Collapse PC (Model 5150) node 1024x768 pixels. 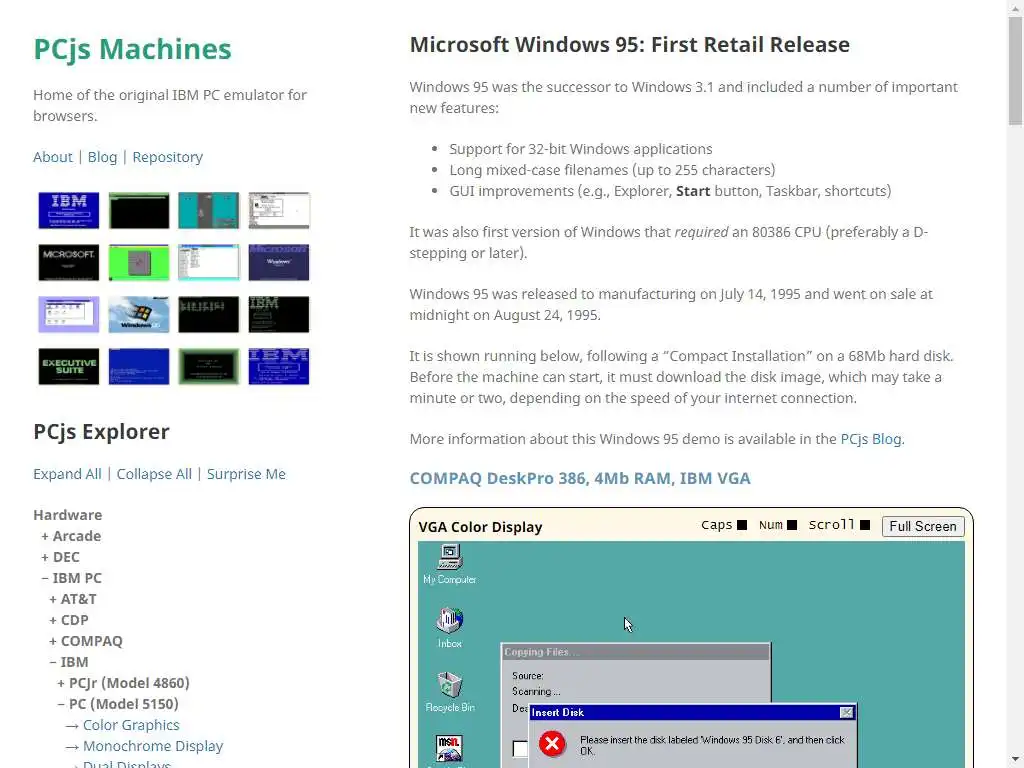point(118,703)
